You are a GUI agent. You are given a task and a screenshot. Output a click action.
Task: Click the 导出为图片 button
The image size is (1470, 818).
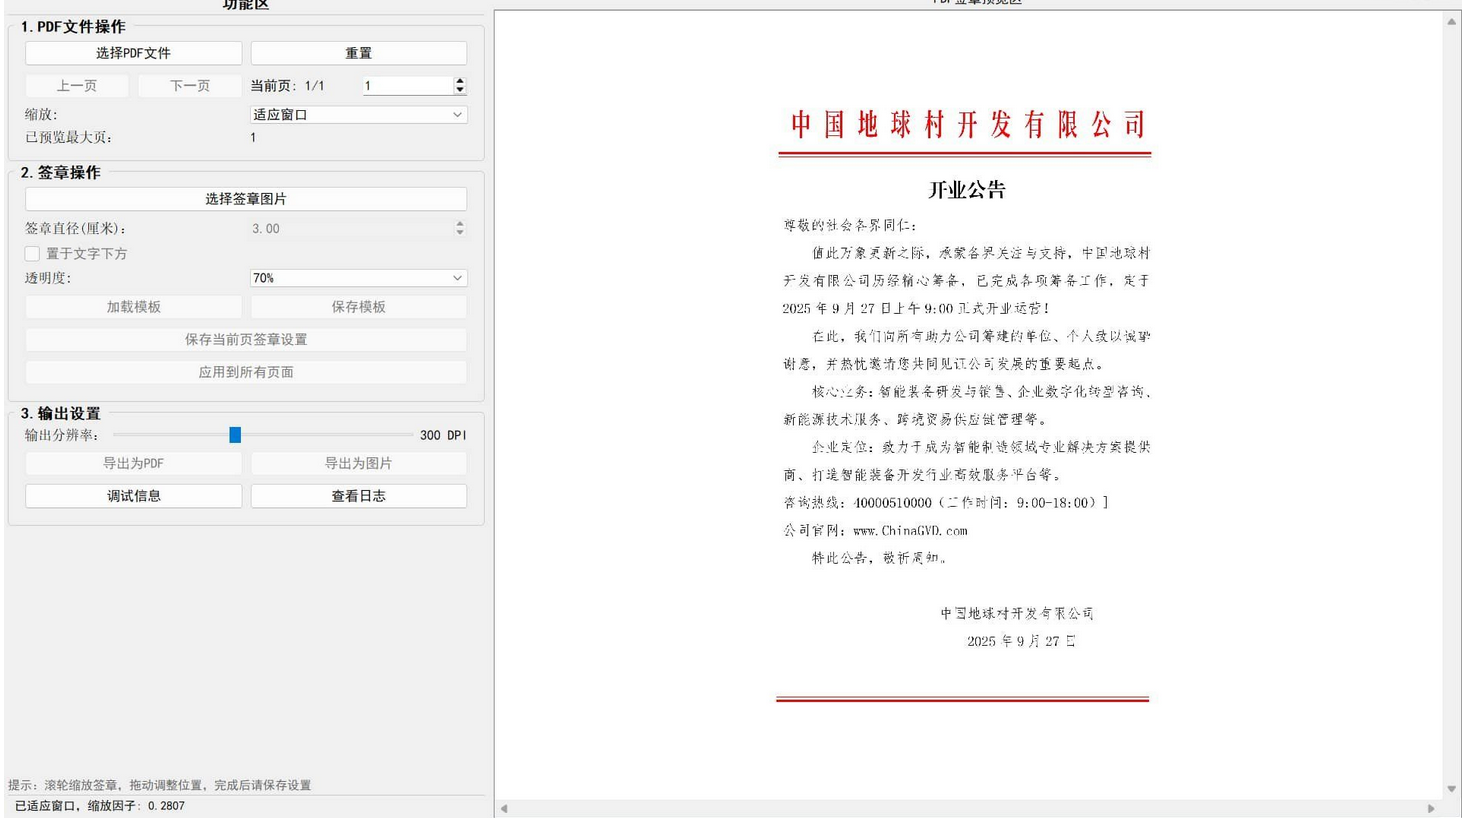pyautogui.click(x=358, y=463)
